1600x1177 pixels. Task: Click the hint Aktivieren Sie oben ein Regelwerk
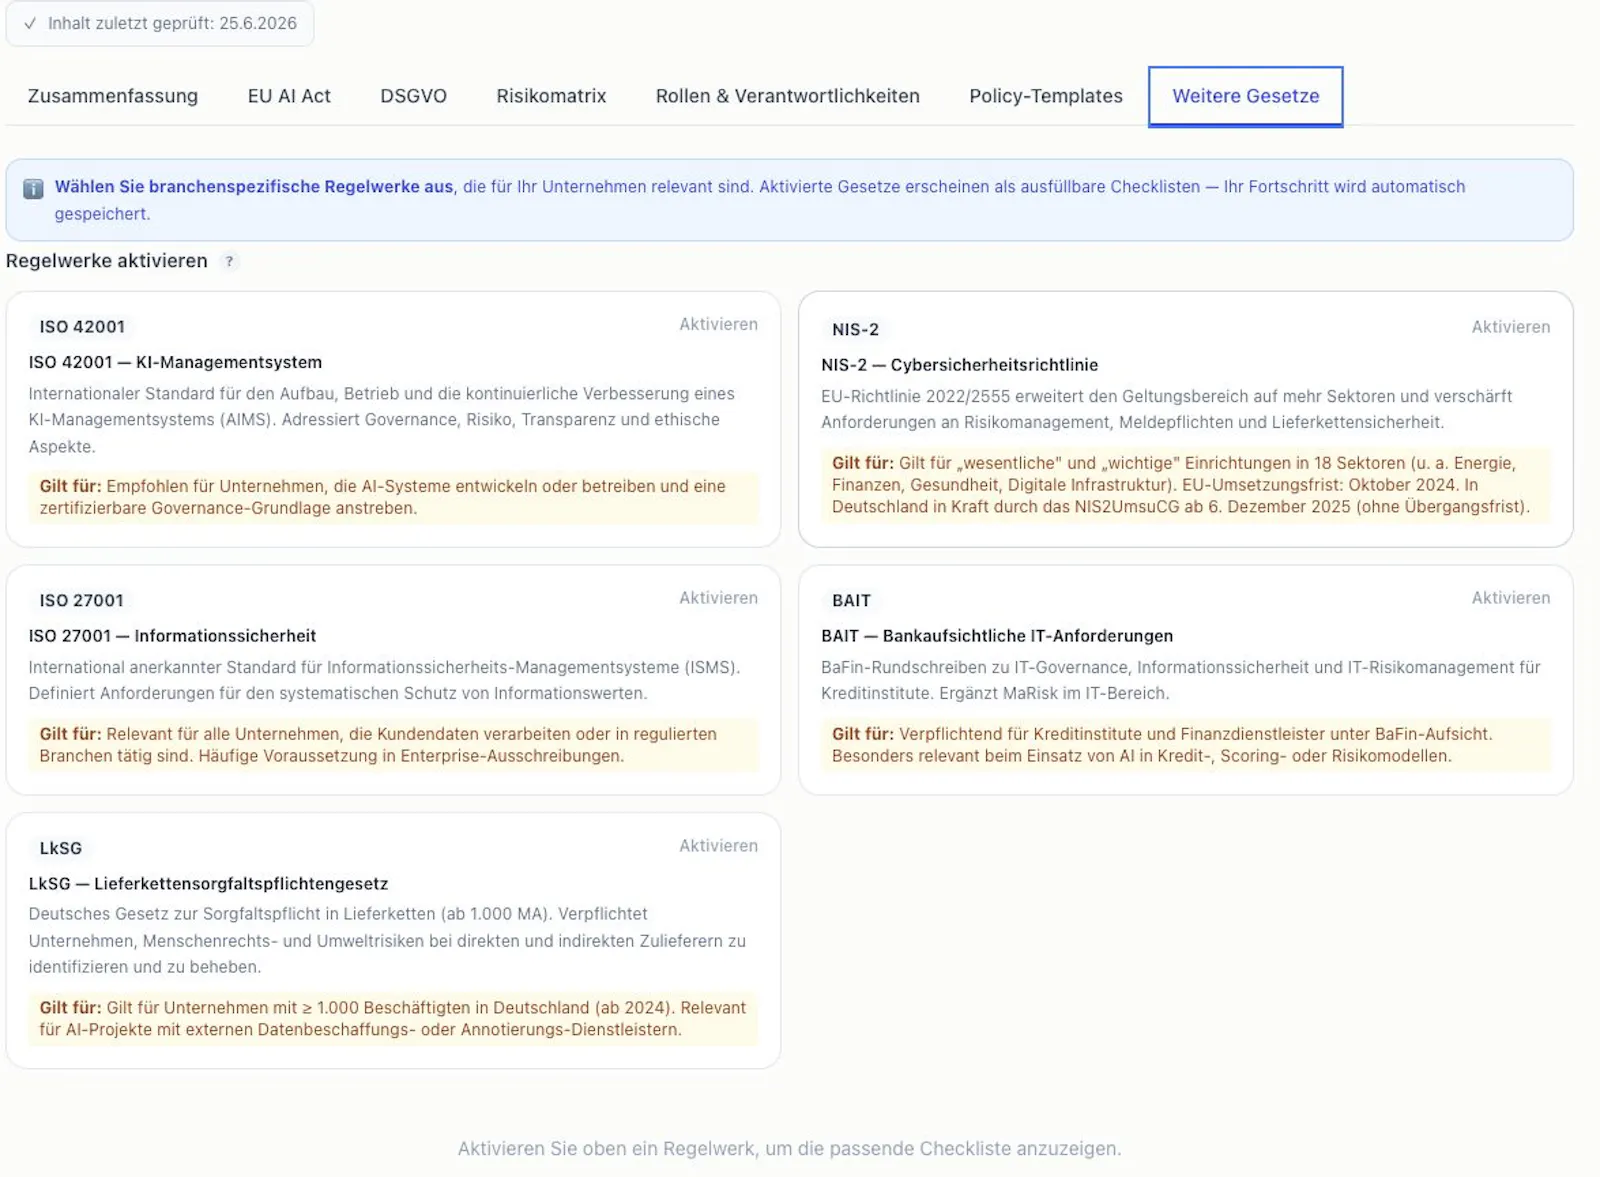[789, 1149]
